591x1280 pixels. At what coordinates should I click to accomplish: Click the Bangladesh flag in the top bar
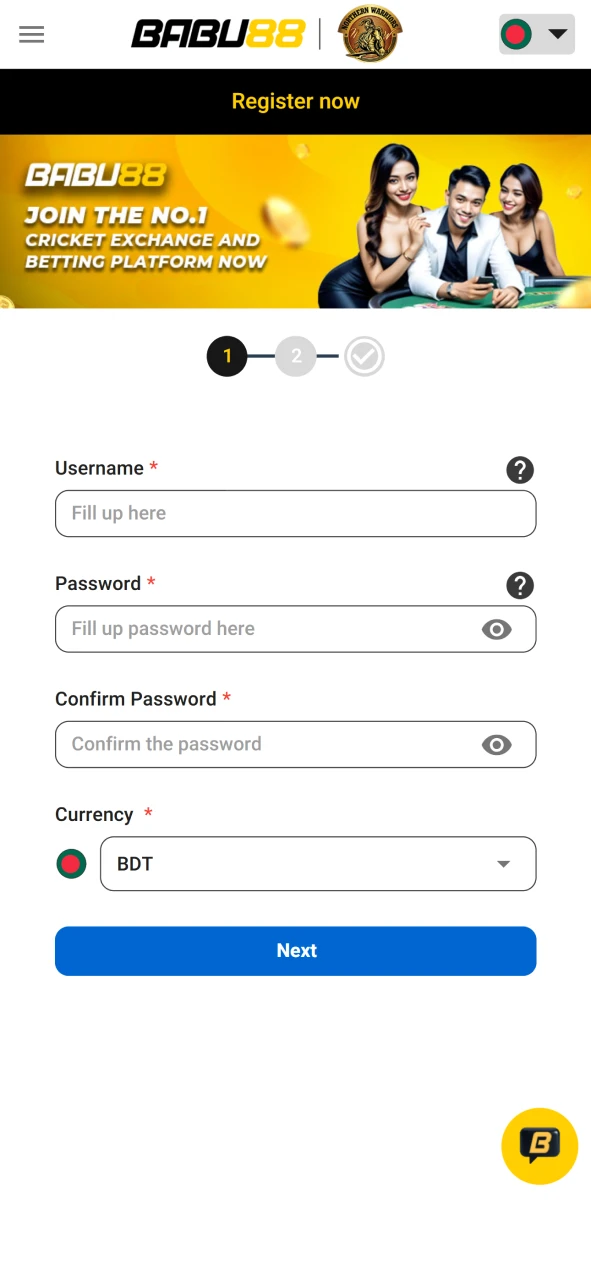[x=519, y=33]
